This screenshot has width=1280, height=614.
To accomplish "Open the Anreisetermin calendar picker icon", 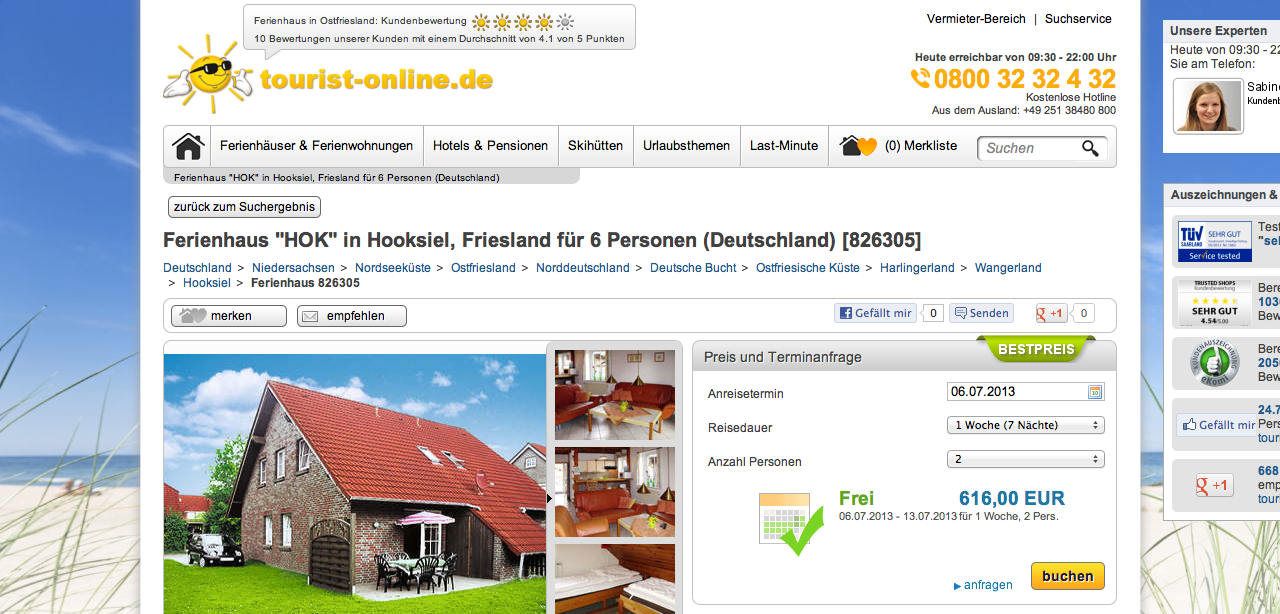I will tap(1095, 392).
